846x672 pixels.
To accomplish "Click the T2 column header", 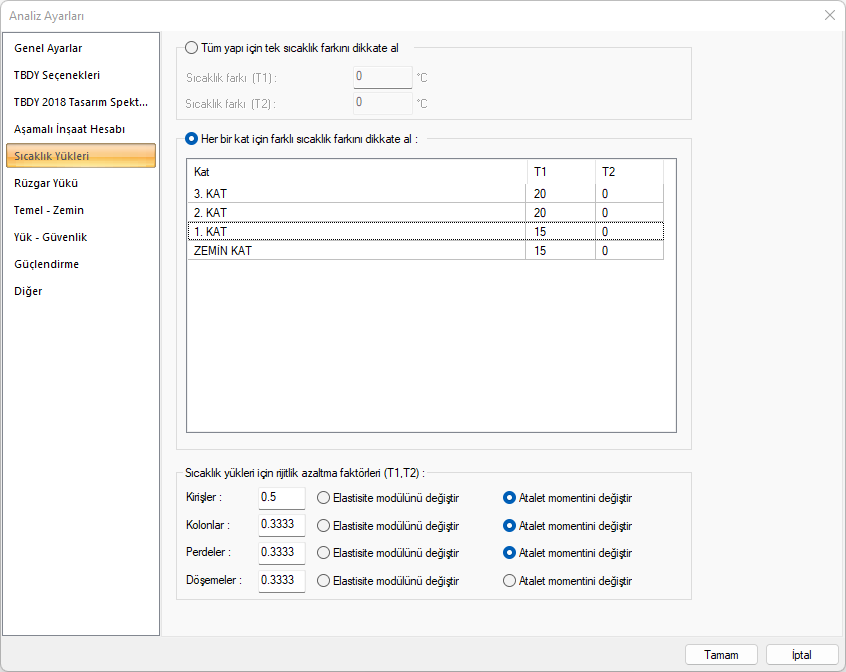I will click(x=628, y=172).
